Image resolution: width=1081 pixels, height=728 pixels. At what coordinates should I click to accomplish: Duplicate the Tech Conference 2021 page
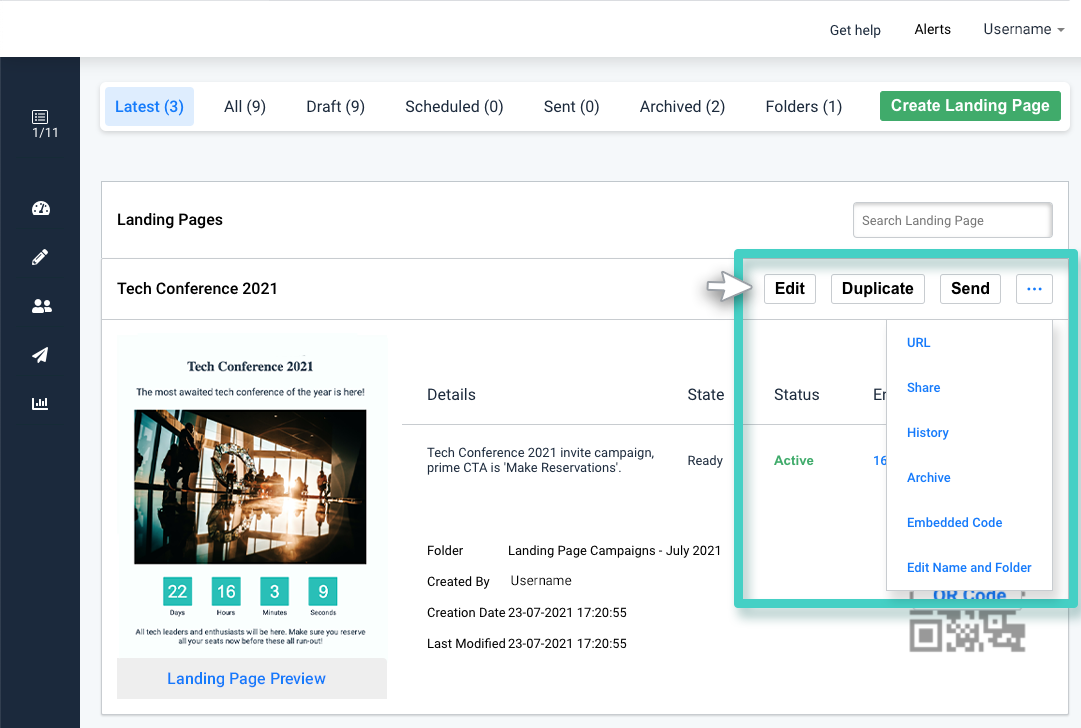[x=878, y=289]
